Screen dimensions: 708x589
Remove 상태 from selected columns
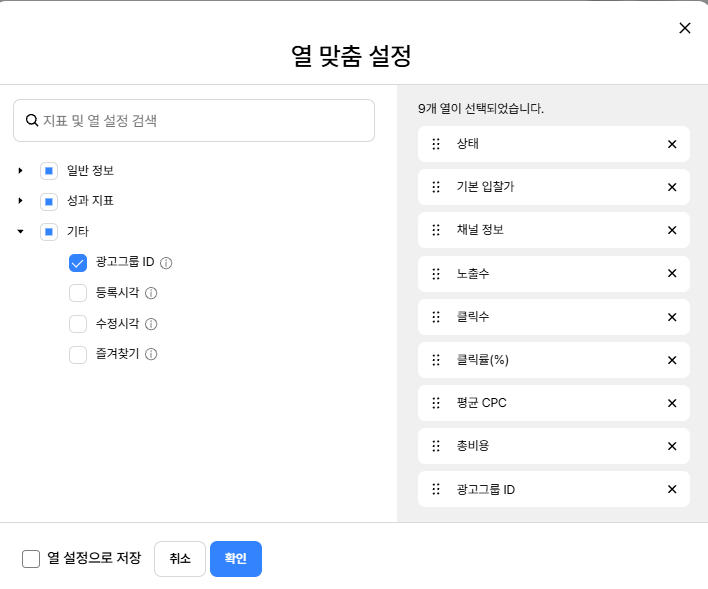coord(672,144)
